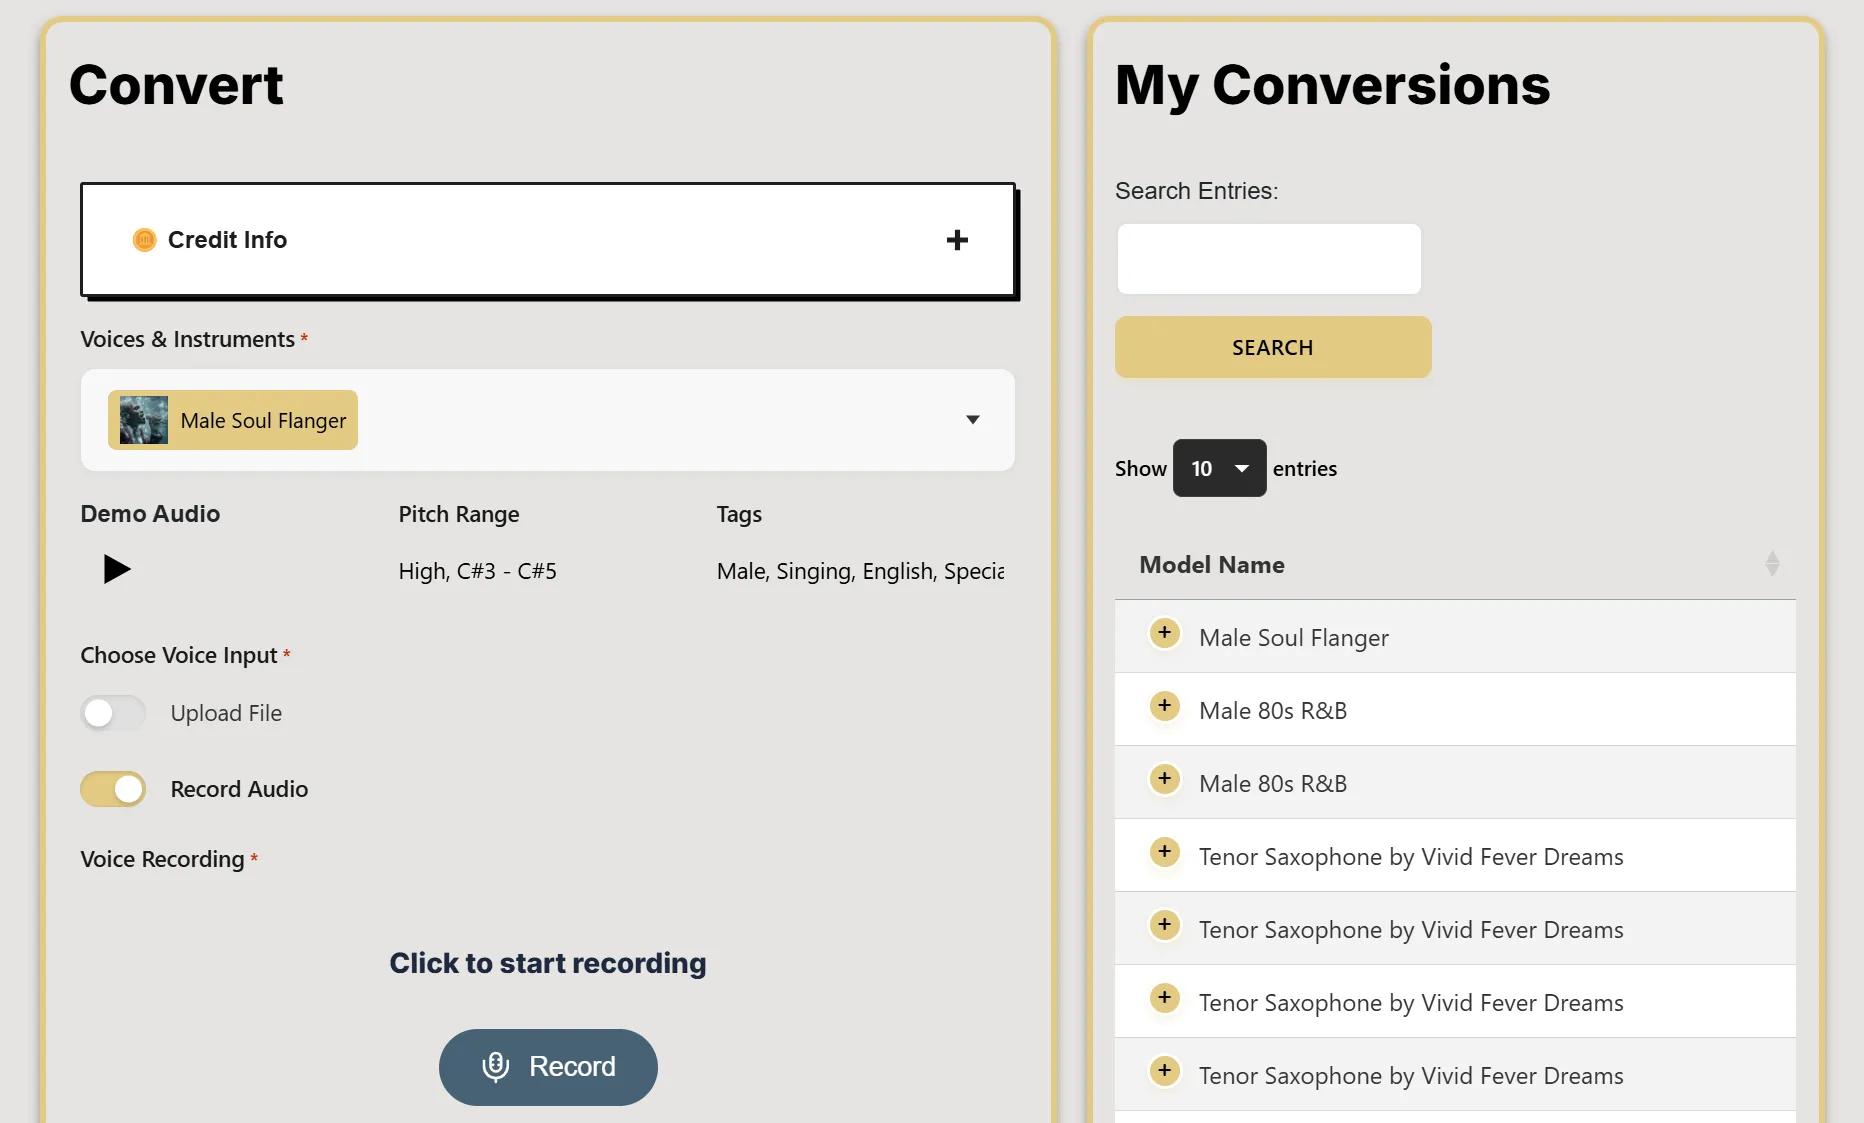Click the Search Entries input field
The height and width of the screenshot is (1123, 1864).
[1268, 259]
